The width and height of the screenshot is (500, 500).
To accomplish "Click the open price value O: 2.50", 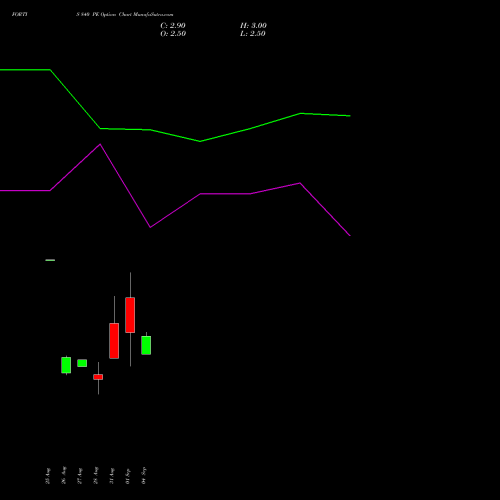I will point(173,34).
